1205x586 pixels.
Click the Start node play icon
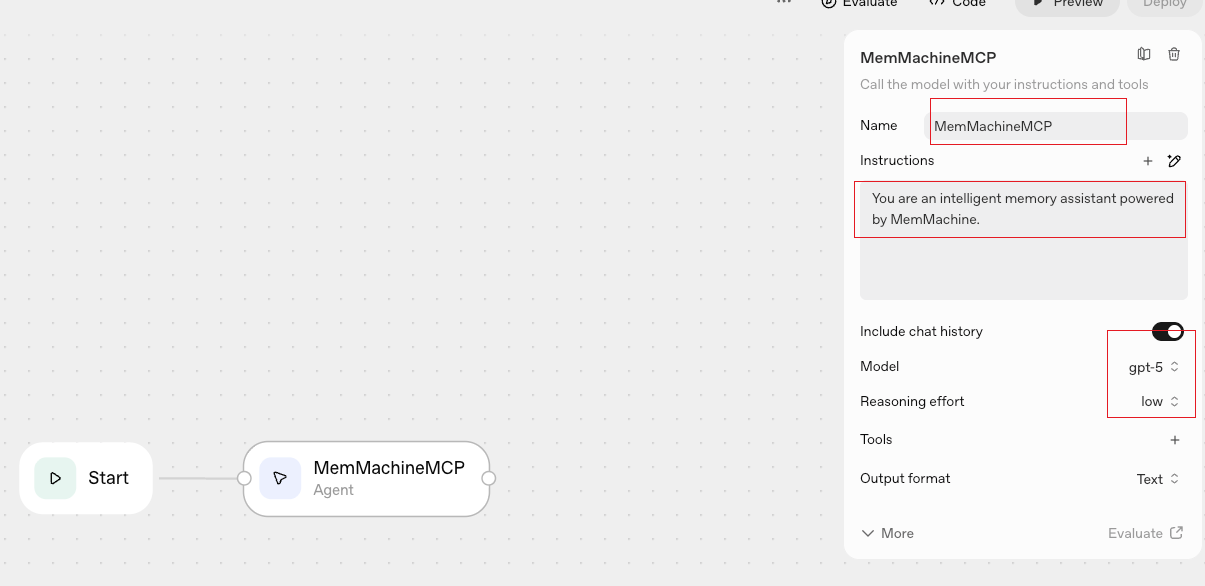point(55,478)
